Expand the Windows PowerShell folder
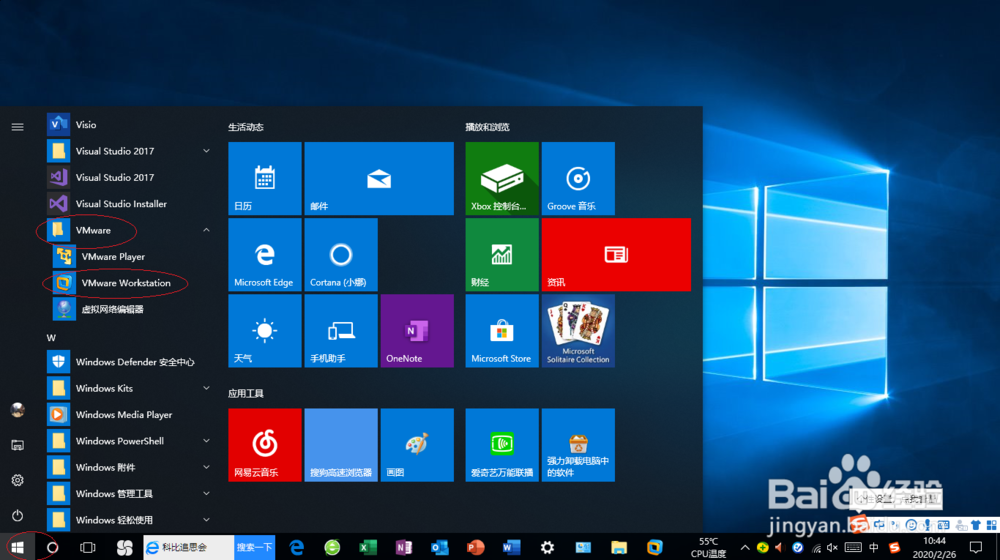This screenshot has width=1000, height=560. (x=128, y=441)
